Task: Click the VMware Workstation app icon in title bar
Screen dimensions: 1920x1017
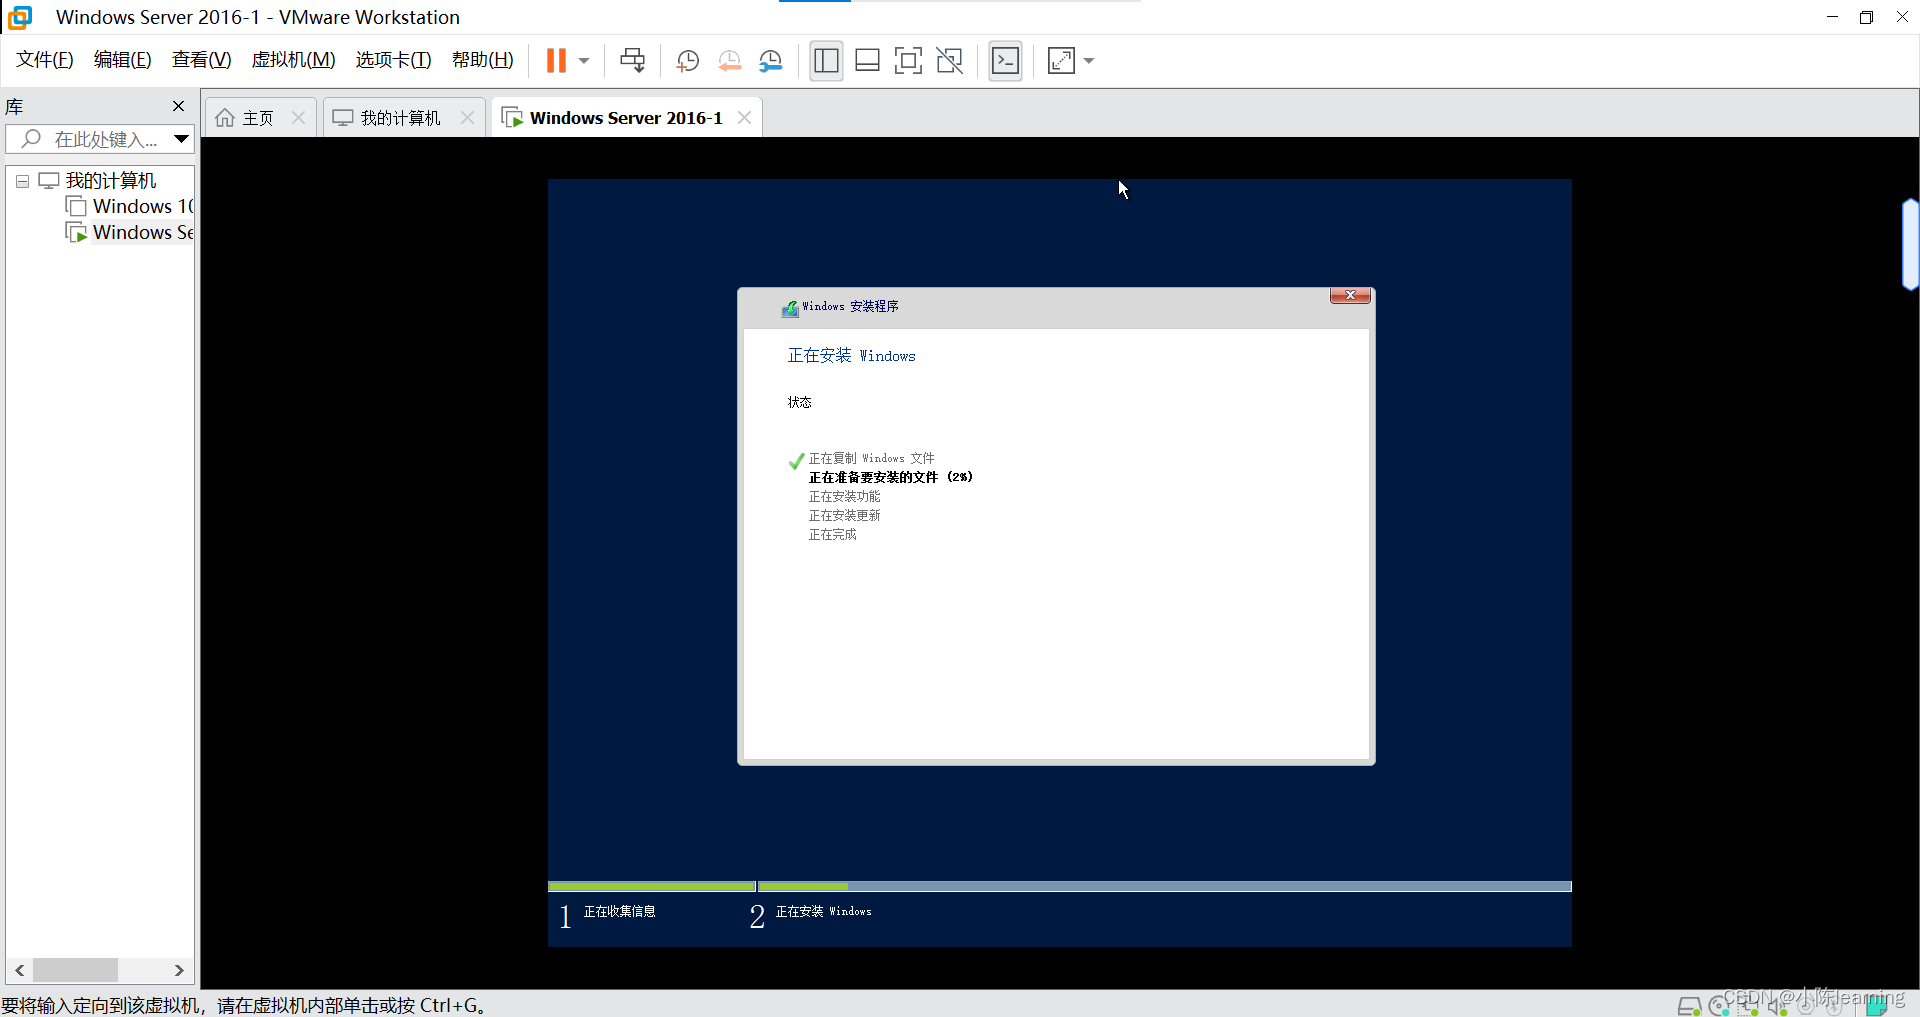Action: pos(20,17)
